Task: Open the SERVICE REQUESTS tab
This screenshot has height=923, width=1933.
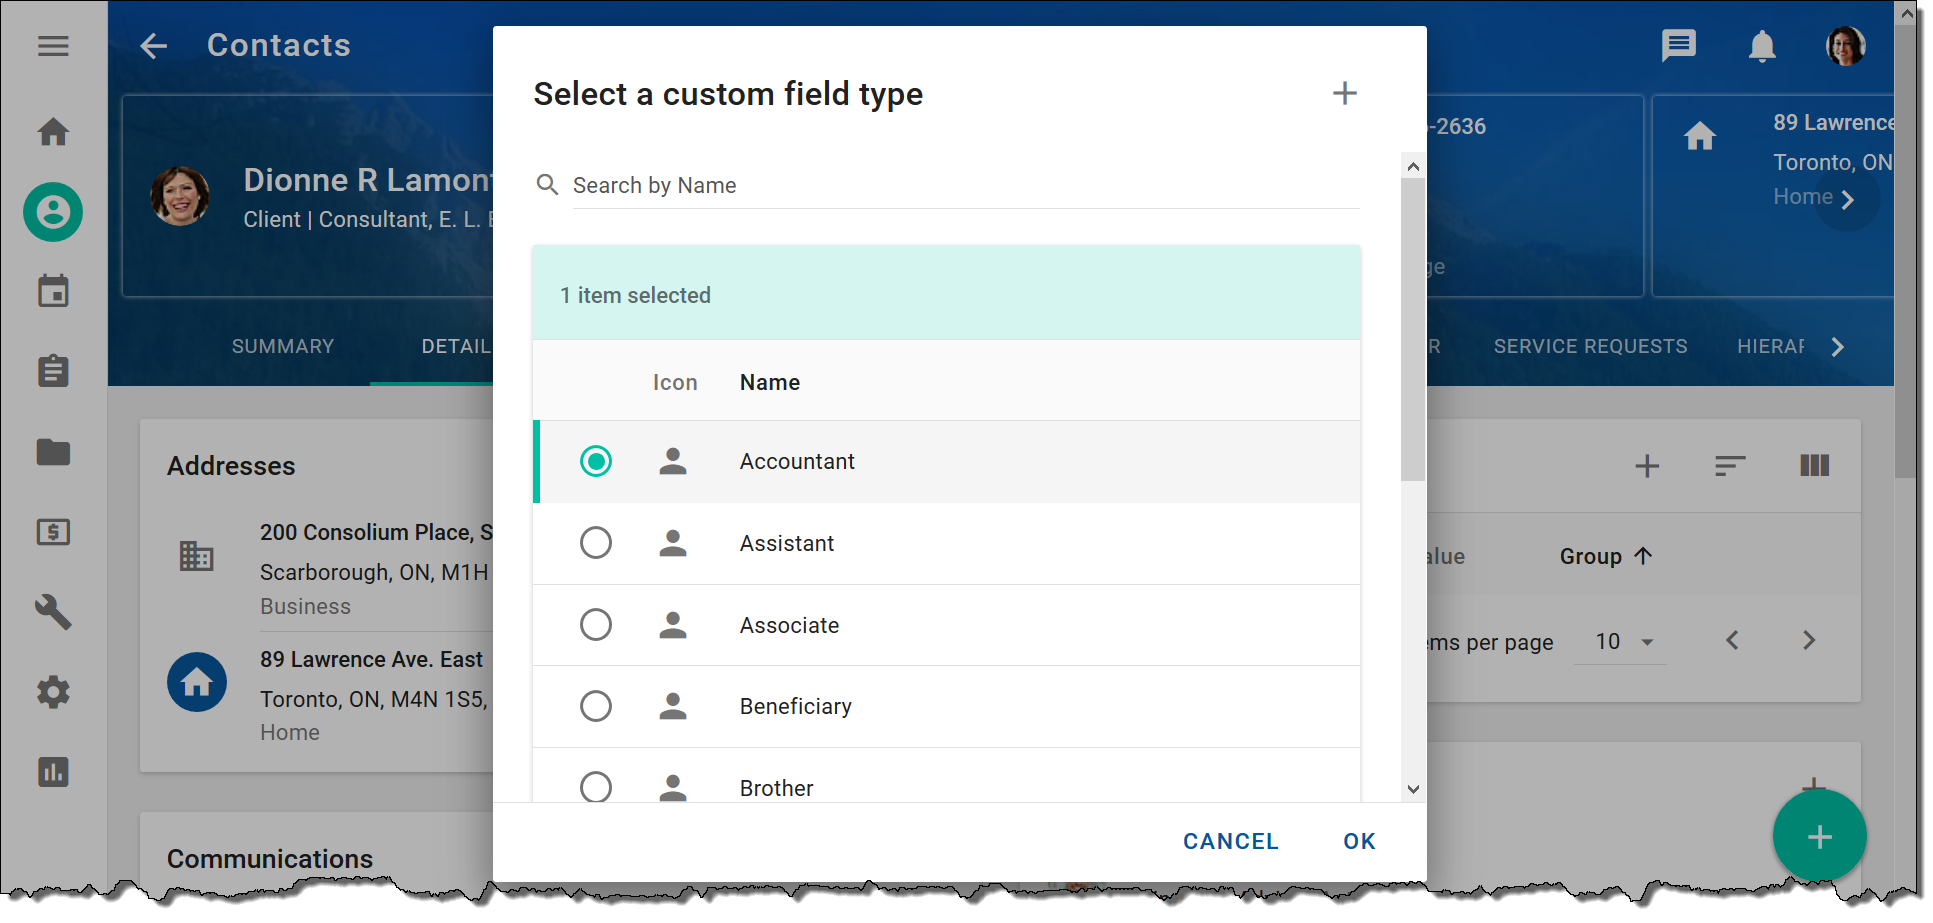Action: [1590, 346]
